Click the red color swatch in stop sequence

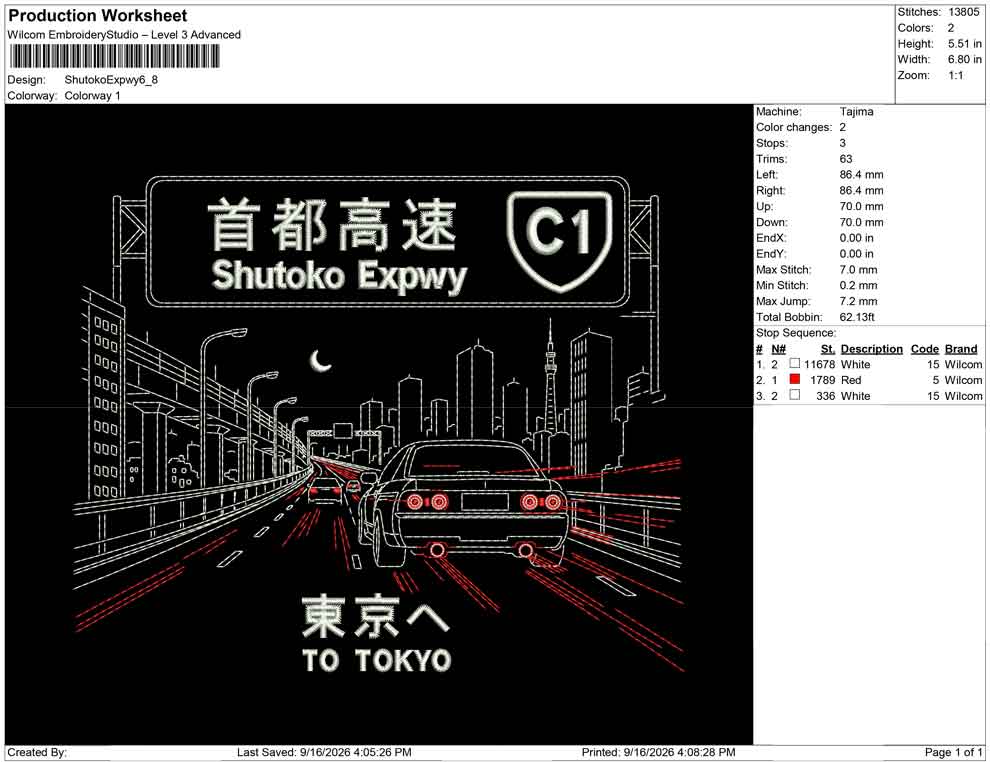pos(795,379)
